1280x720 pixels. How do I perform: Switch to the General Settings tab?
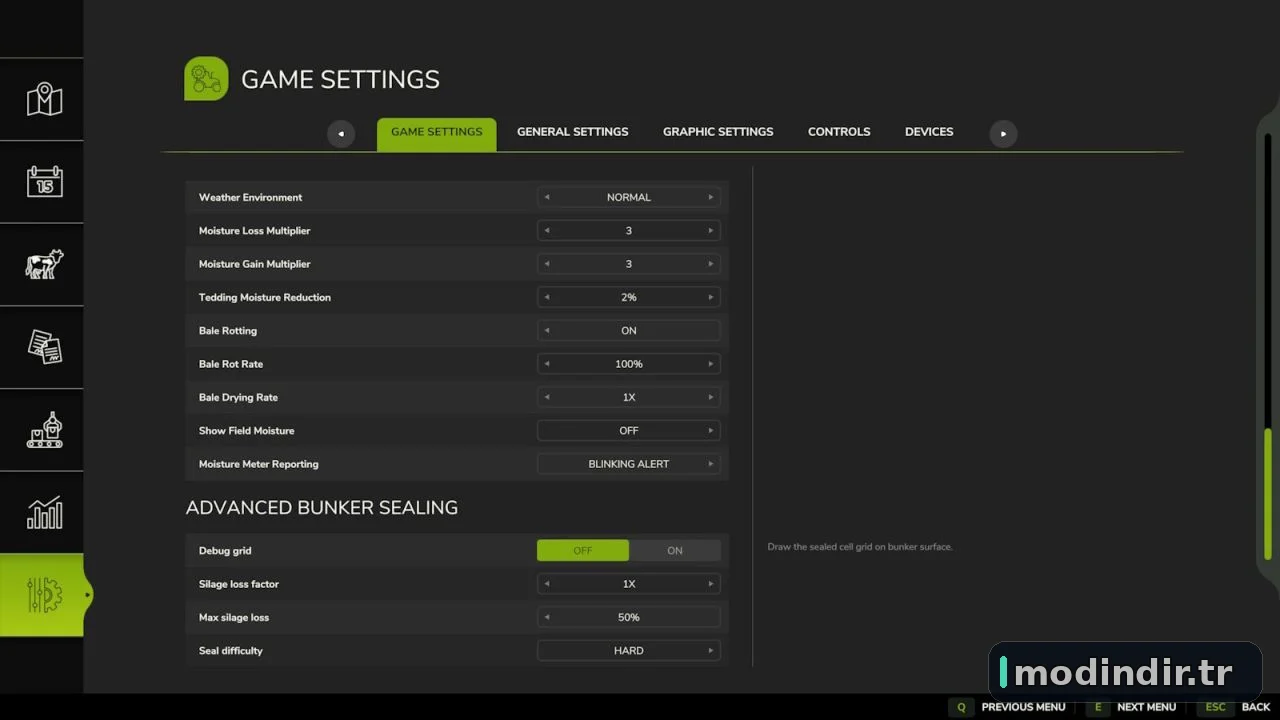[573, 132]
